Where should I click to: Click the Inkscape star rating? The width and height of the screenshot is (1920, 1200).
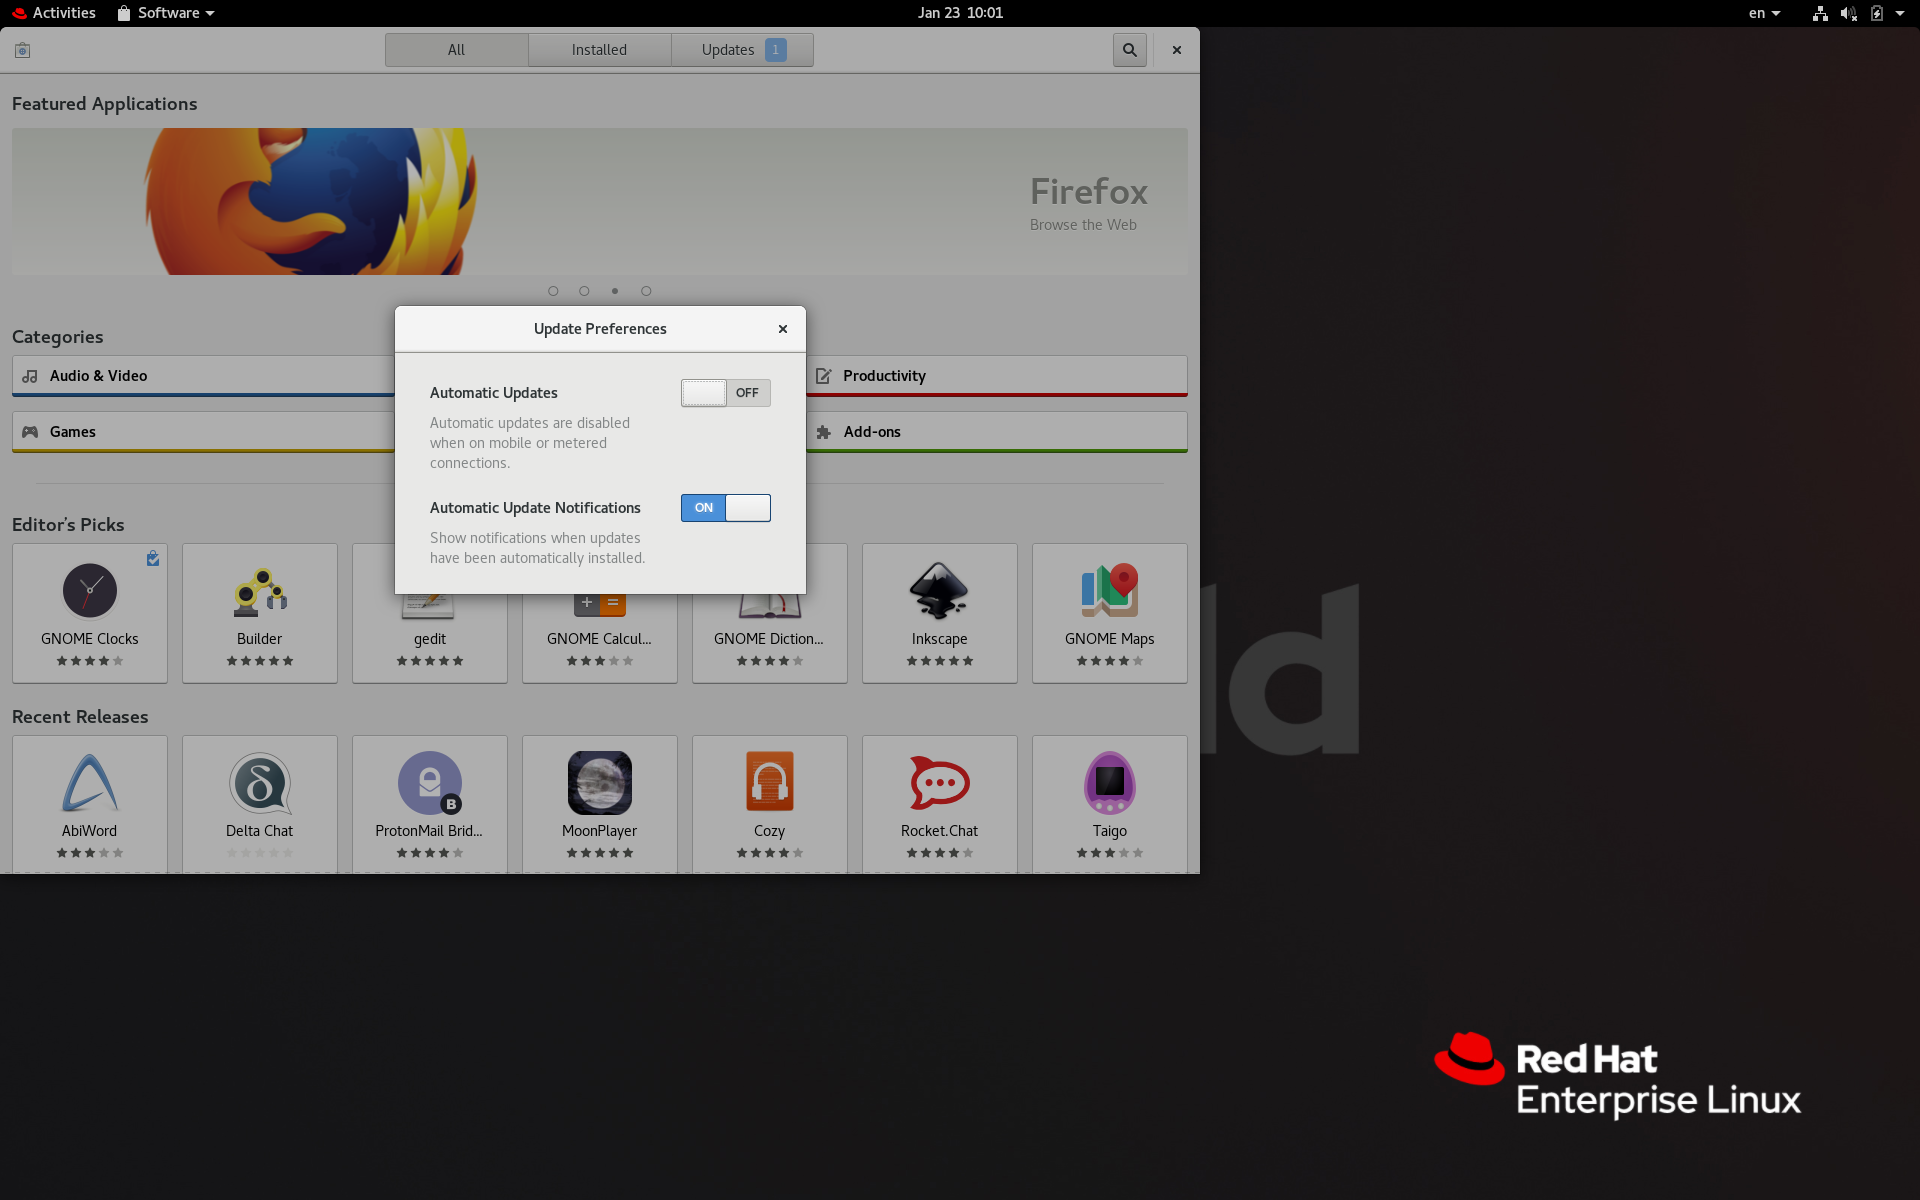(940, 661)
